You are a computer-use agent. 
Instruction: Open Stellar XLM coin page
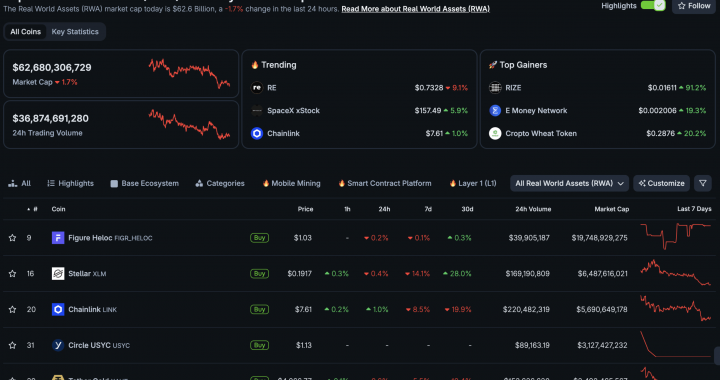(87, 274)
